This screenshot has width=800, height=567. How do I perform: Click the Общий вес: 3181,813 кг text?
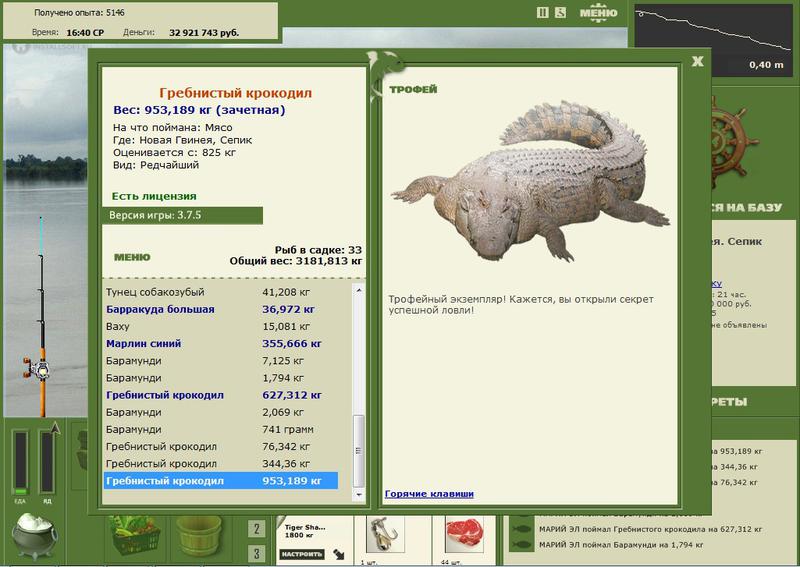pyautogui.click(x=296, y=261)
